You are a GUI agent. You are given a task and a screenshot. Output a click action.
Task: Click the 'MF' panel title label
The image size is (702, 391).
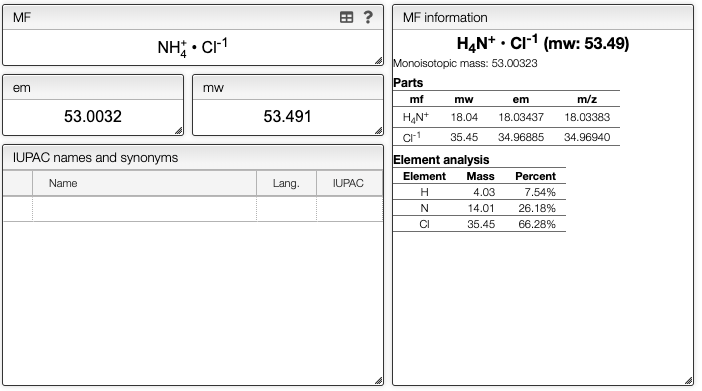point(22,17)
